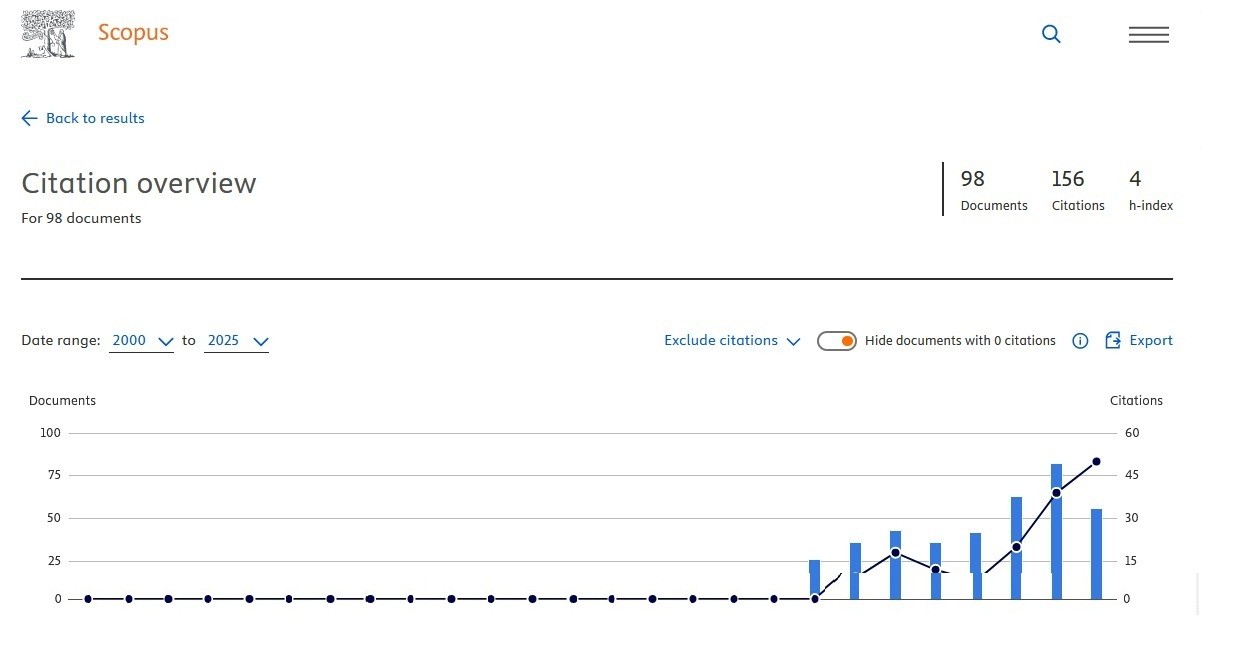Image resolution: width=1258 pixels, height=656 pixels.
Task: Open the start year 2000 dropdown
Action: tap(142, 341)
